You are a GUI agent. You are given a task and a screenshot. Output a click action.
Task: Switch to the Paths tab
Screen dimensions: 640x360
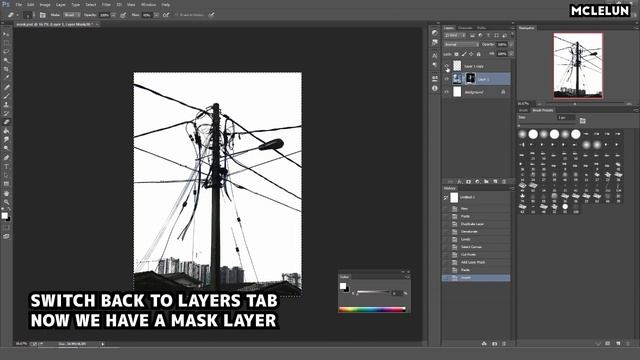pyautogui.click(x=482, y=28)
